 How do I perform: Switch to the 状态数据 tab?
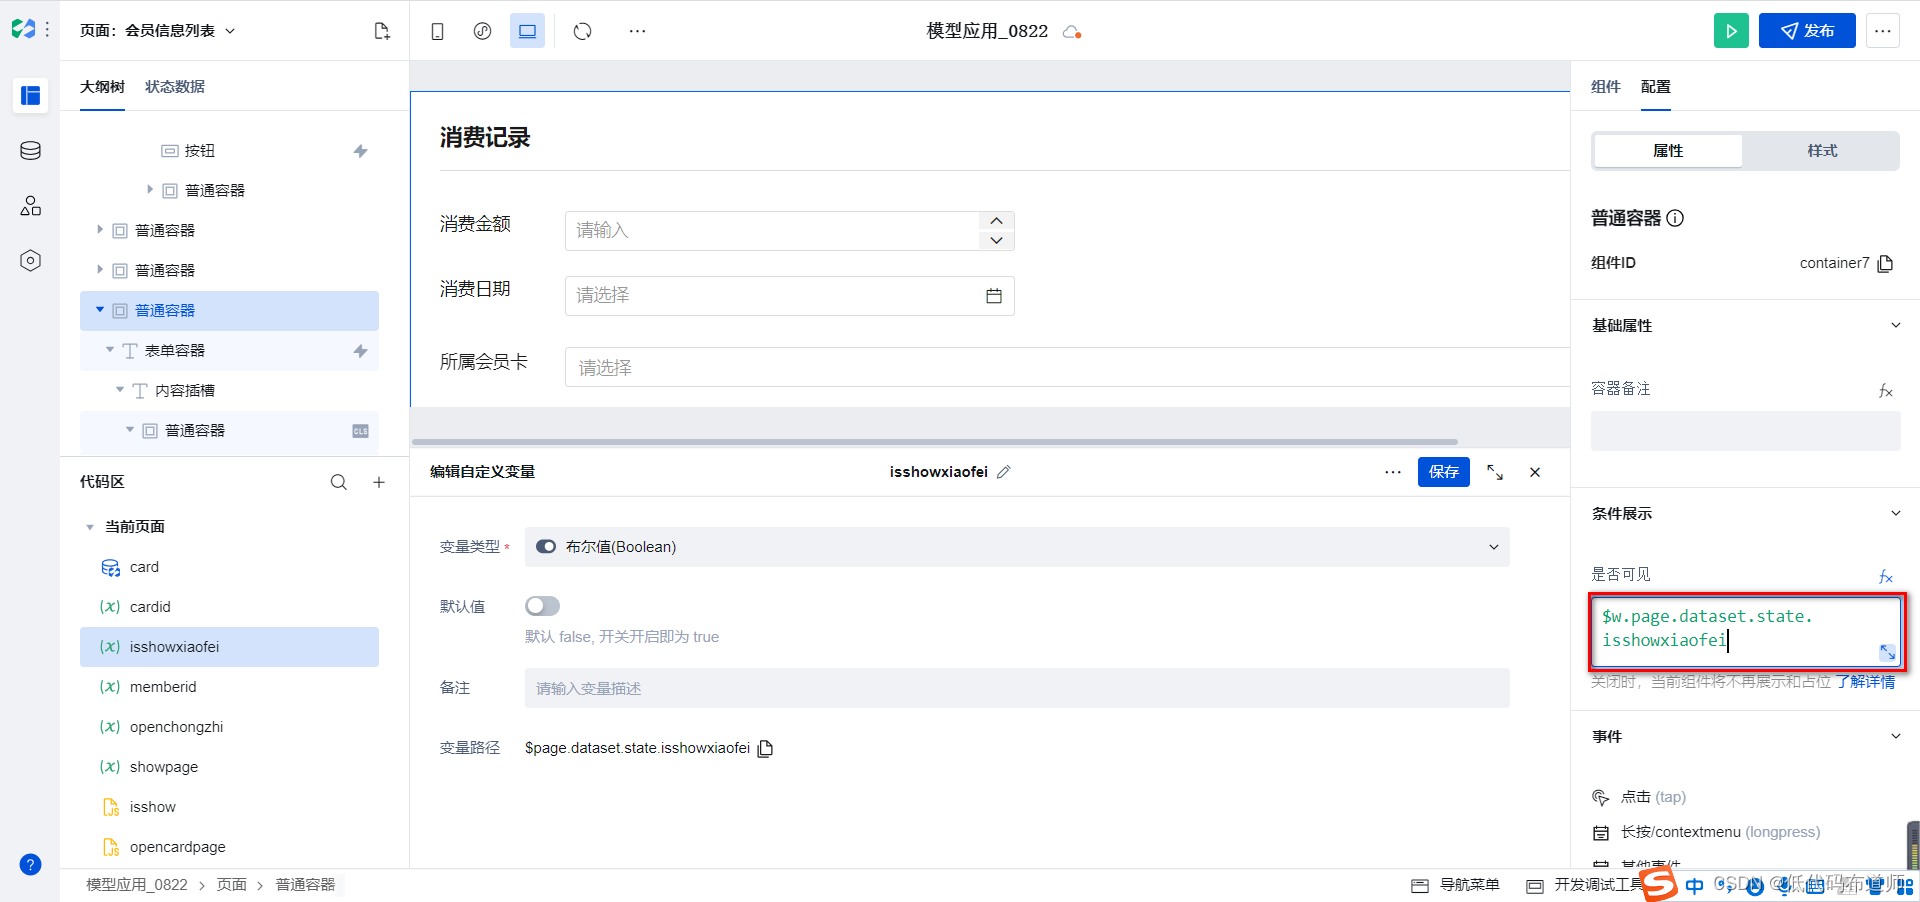pos(175,87)
